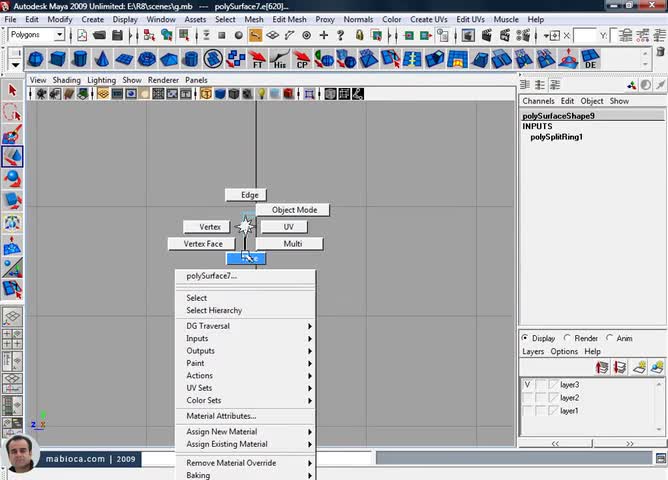Image resolution: width=668 pixels, height=480 pixels.
Task: Select the Rotate tool sphere icon
Action: coord(12,179)
